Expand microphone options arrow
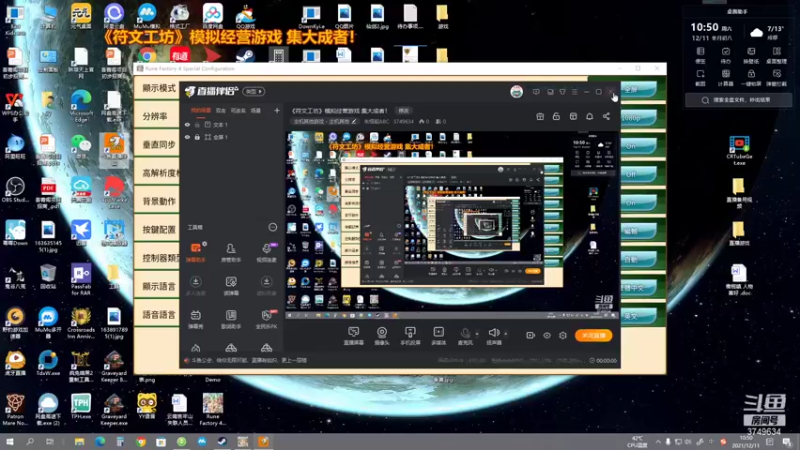The image size is (800, 450). (x=477, y=334)
